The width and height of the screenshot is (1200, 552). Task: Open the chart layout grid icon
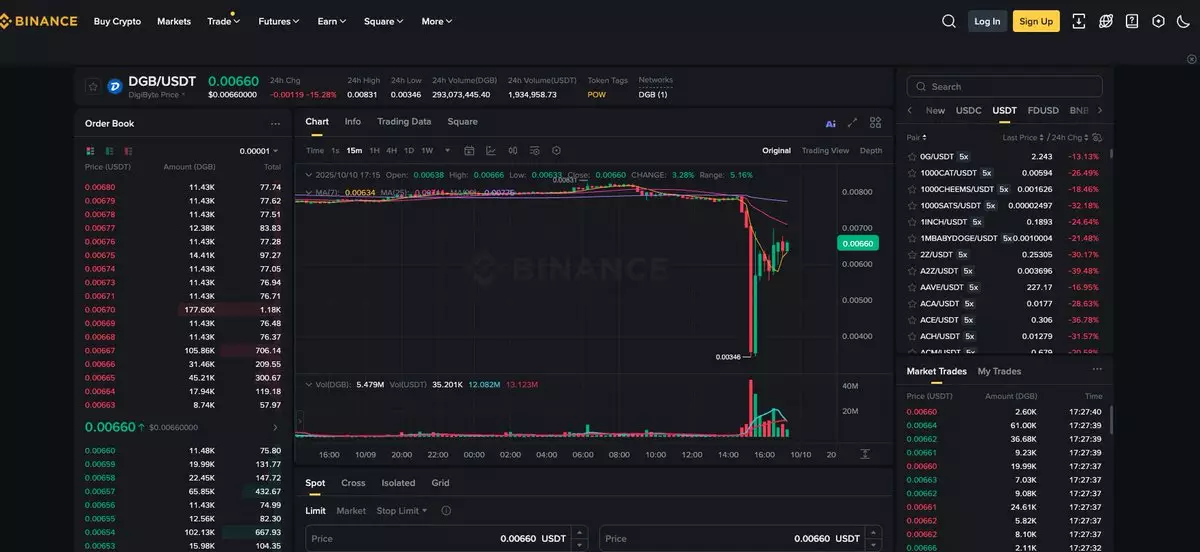point(875,123)
